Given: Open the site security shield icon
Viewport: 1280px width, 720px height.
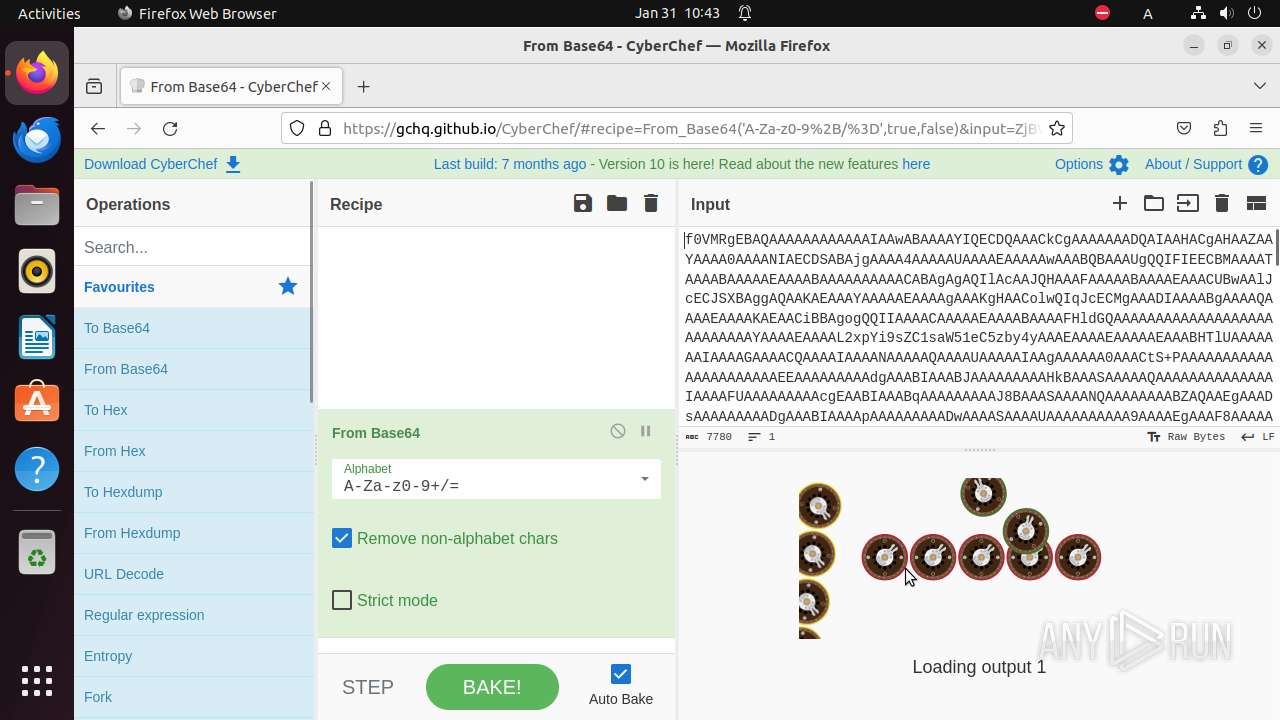Looking at the screenshot, I should click(x=297, y=128).
